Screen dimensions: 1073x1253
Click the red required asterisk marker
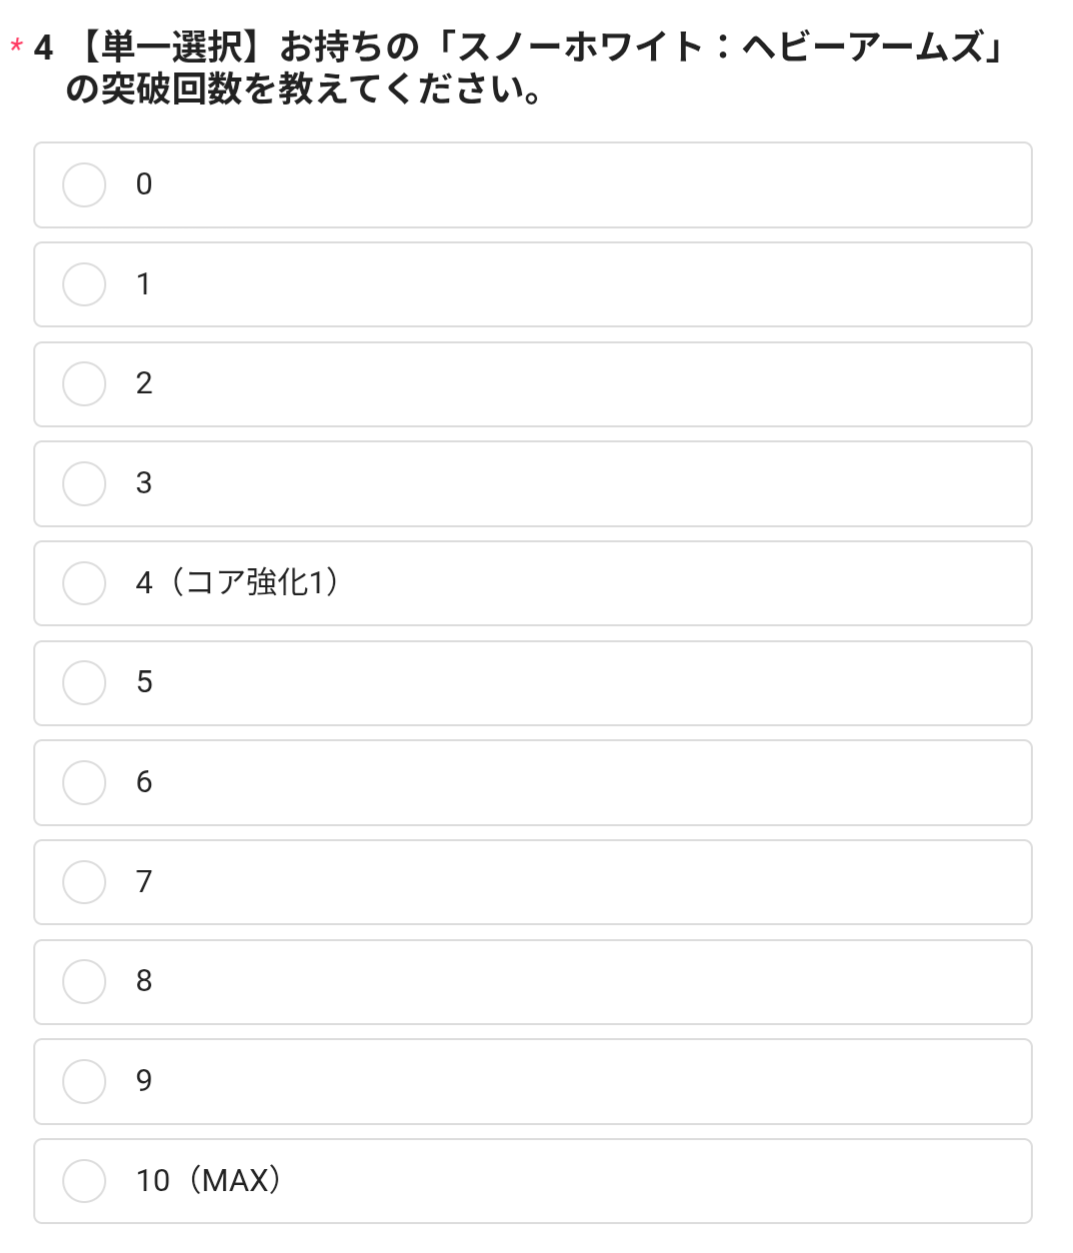click(x=16, y=47)
